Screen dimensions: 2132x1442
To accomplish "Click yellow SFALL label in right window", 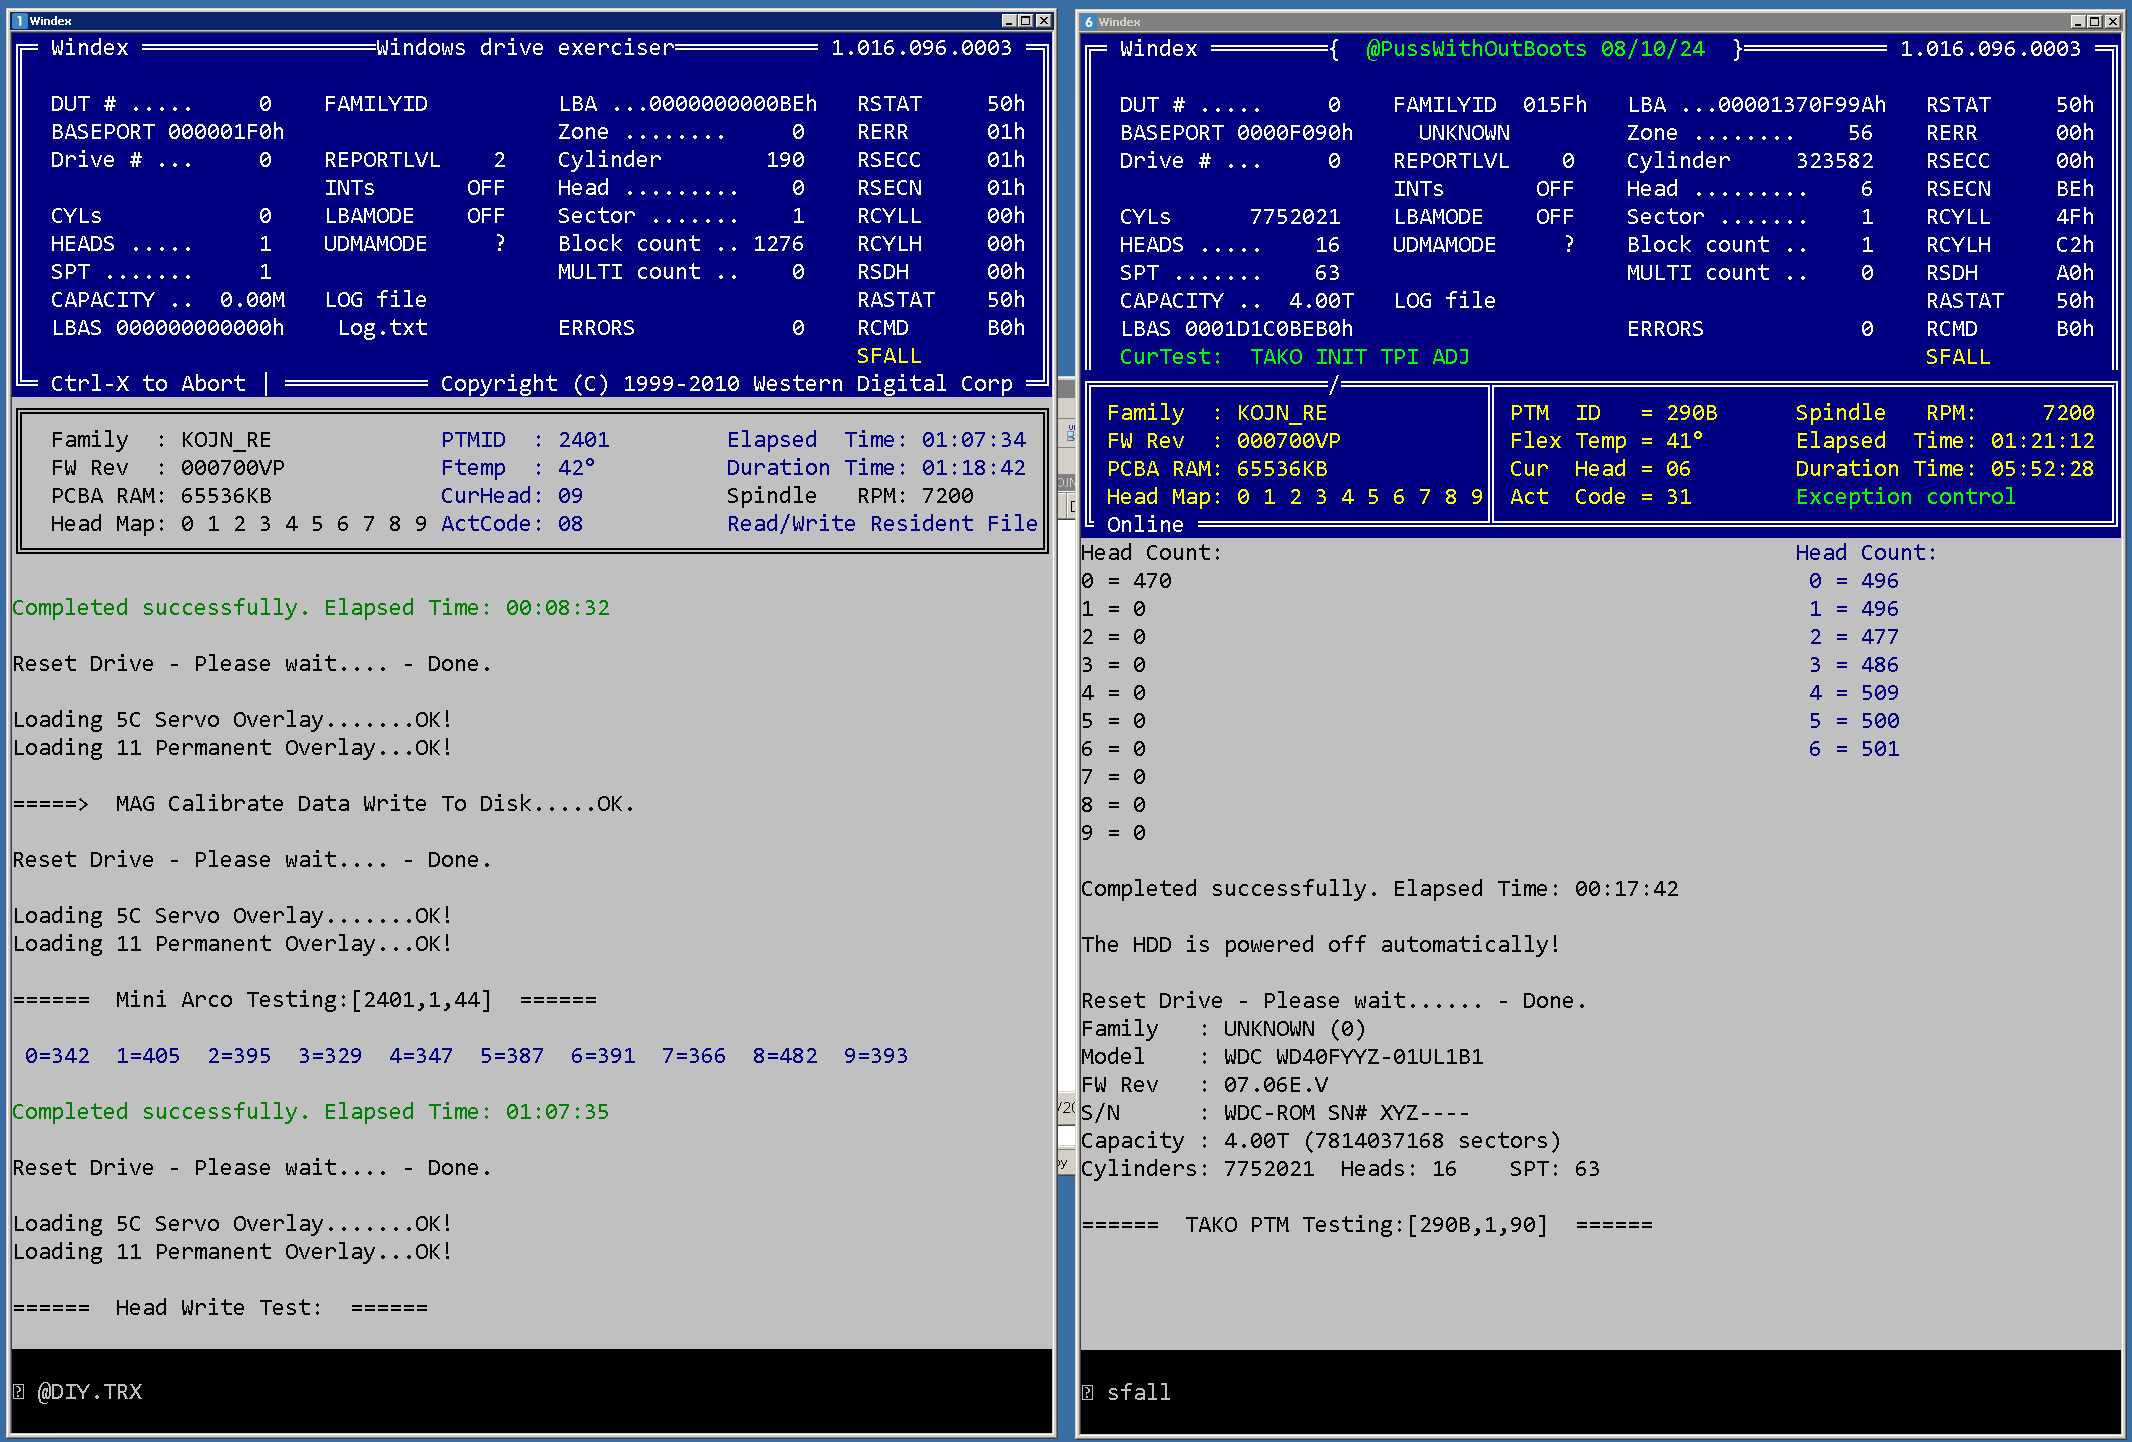I will (x=1958, y=356).
